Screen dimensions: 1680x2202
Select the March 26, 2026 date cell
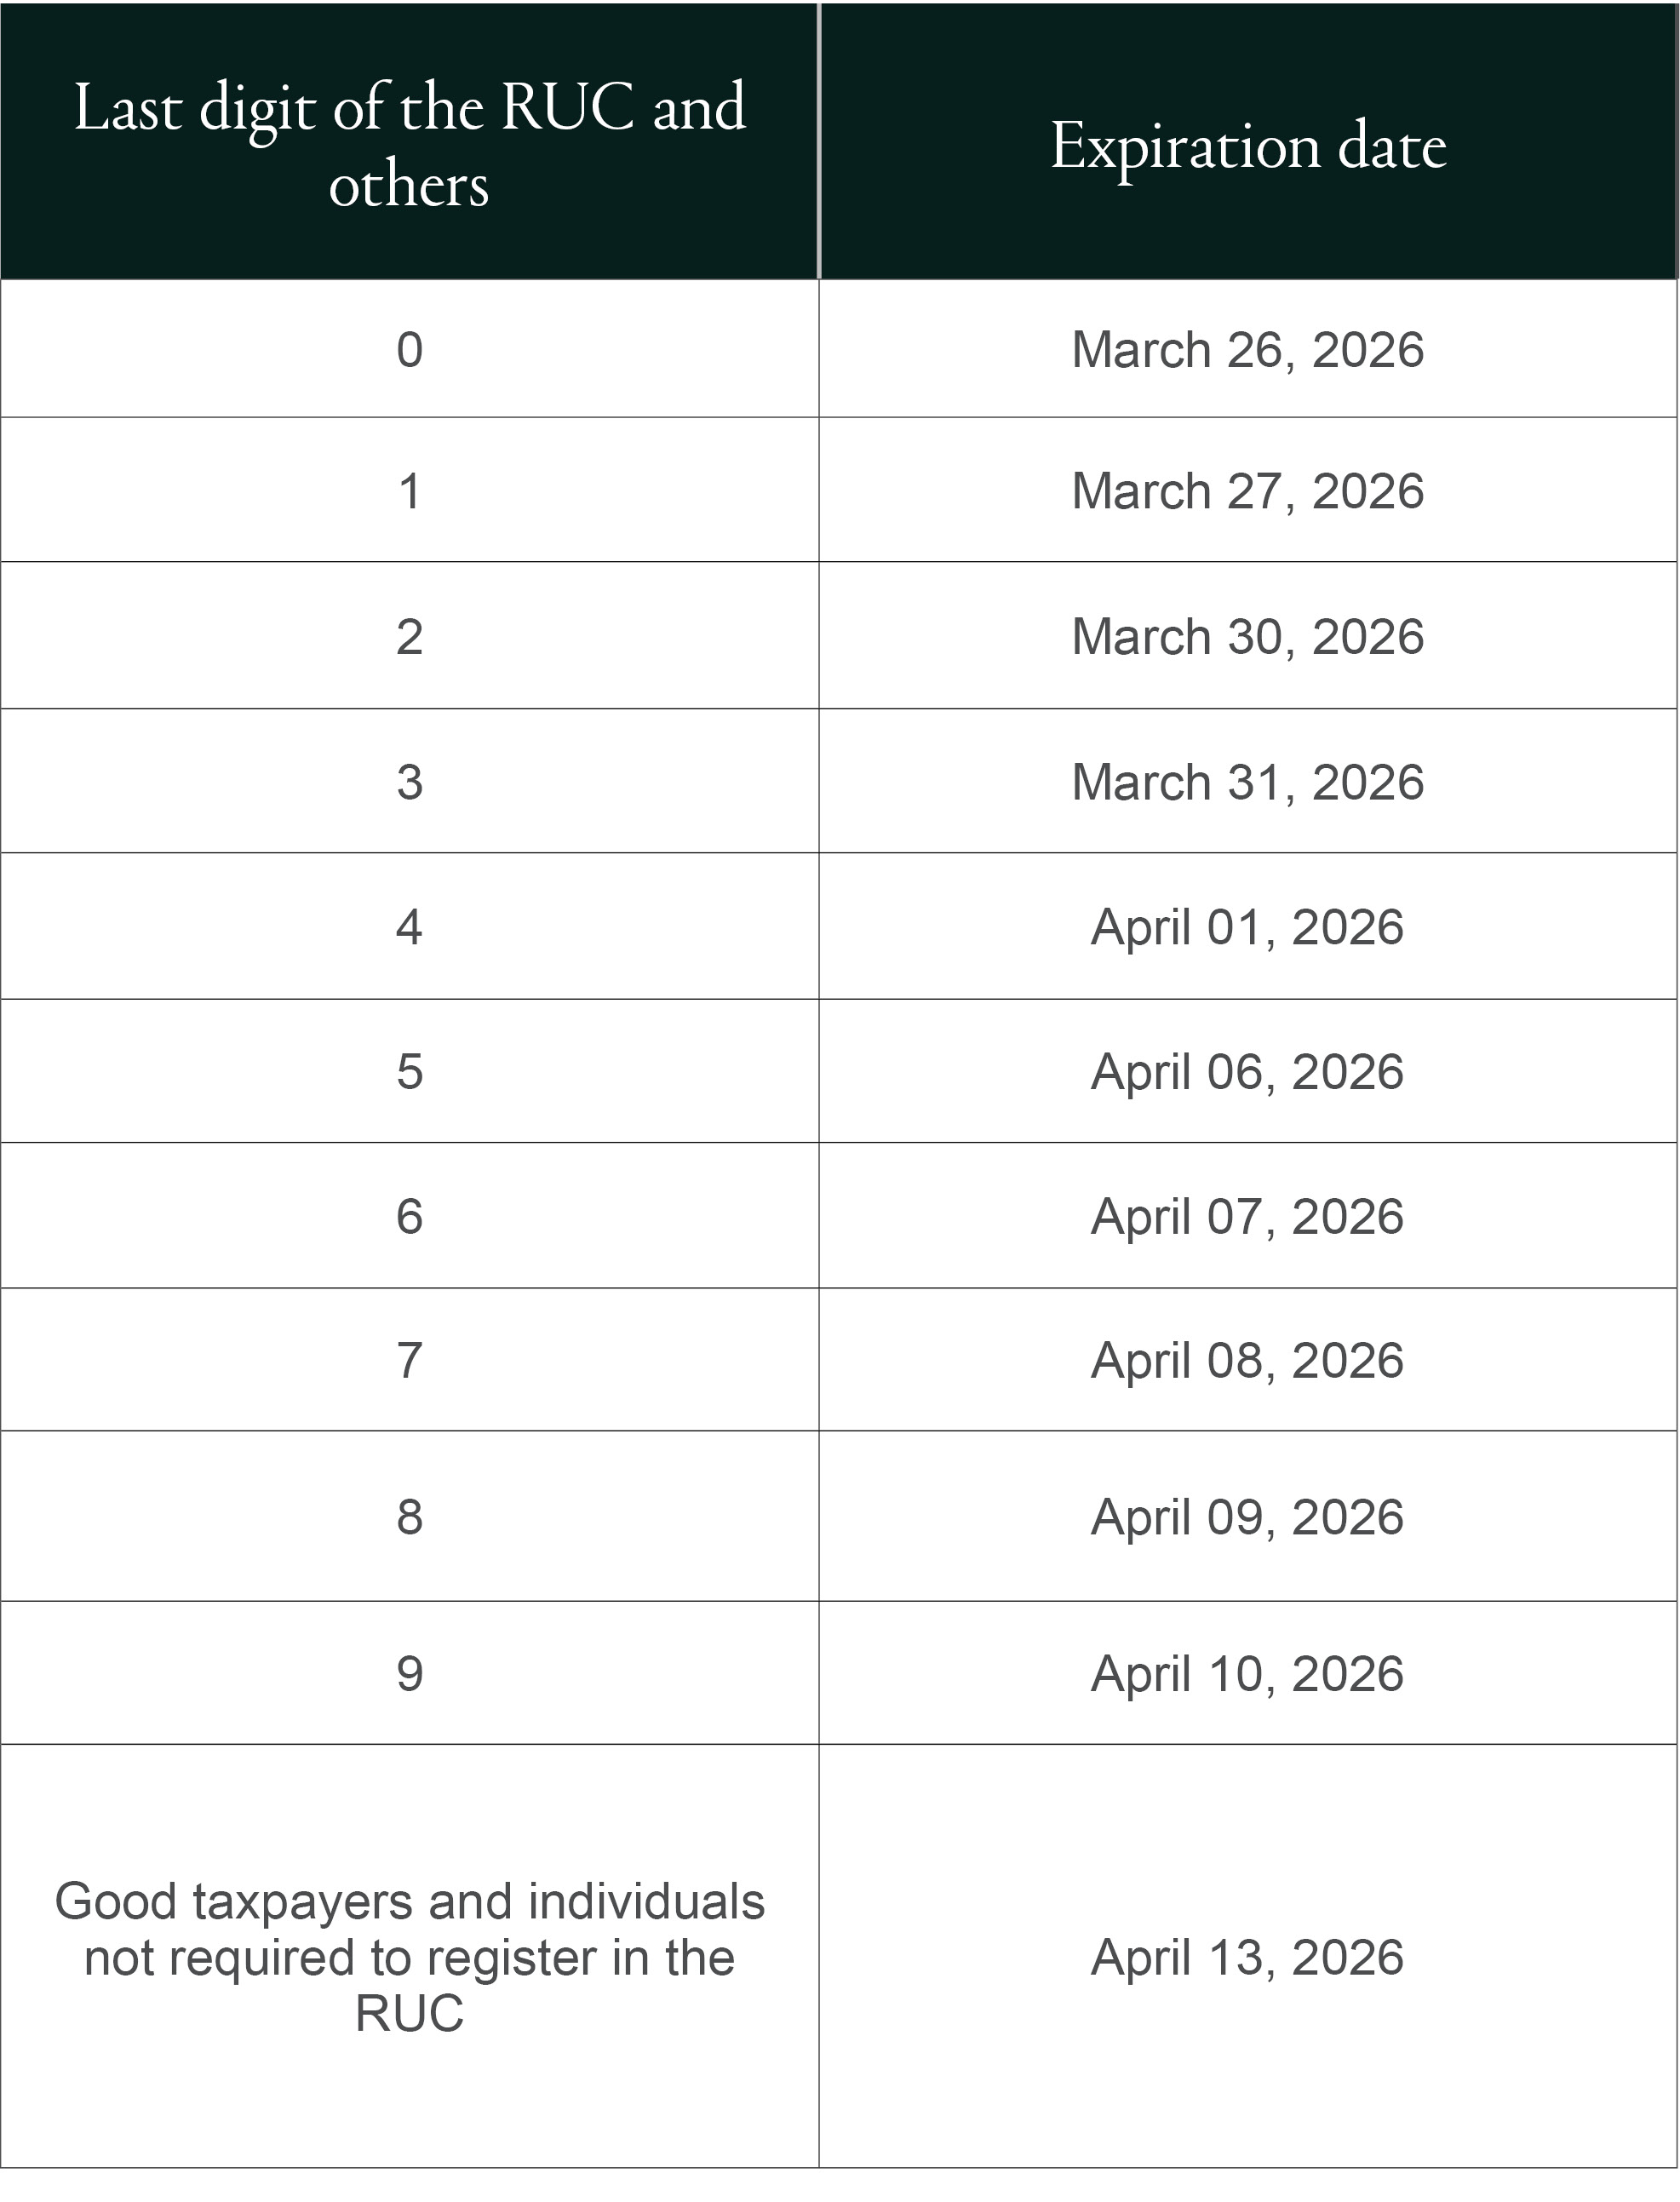coord(1248,349)
